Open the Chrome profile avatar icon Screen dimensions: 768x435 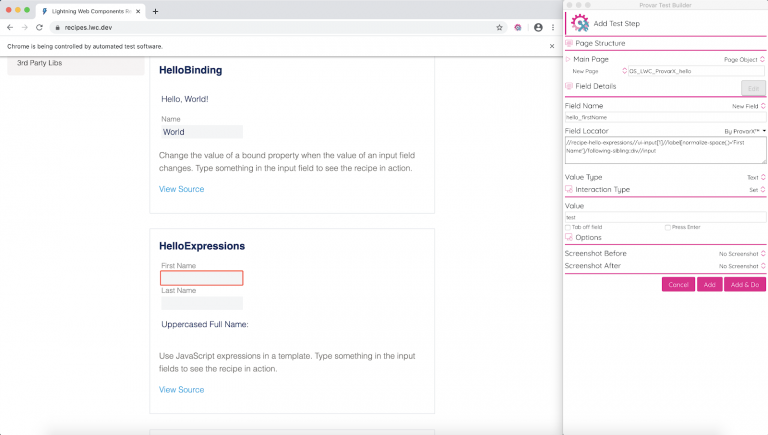click(x=538, y=27)
